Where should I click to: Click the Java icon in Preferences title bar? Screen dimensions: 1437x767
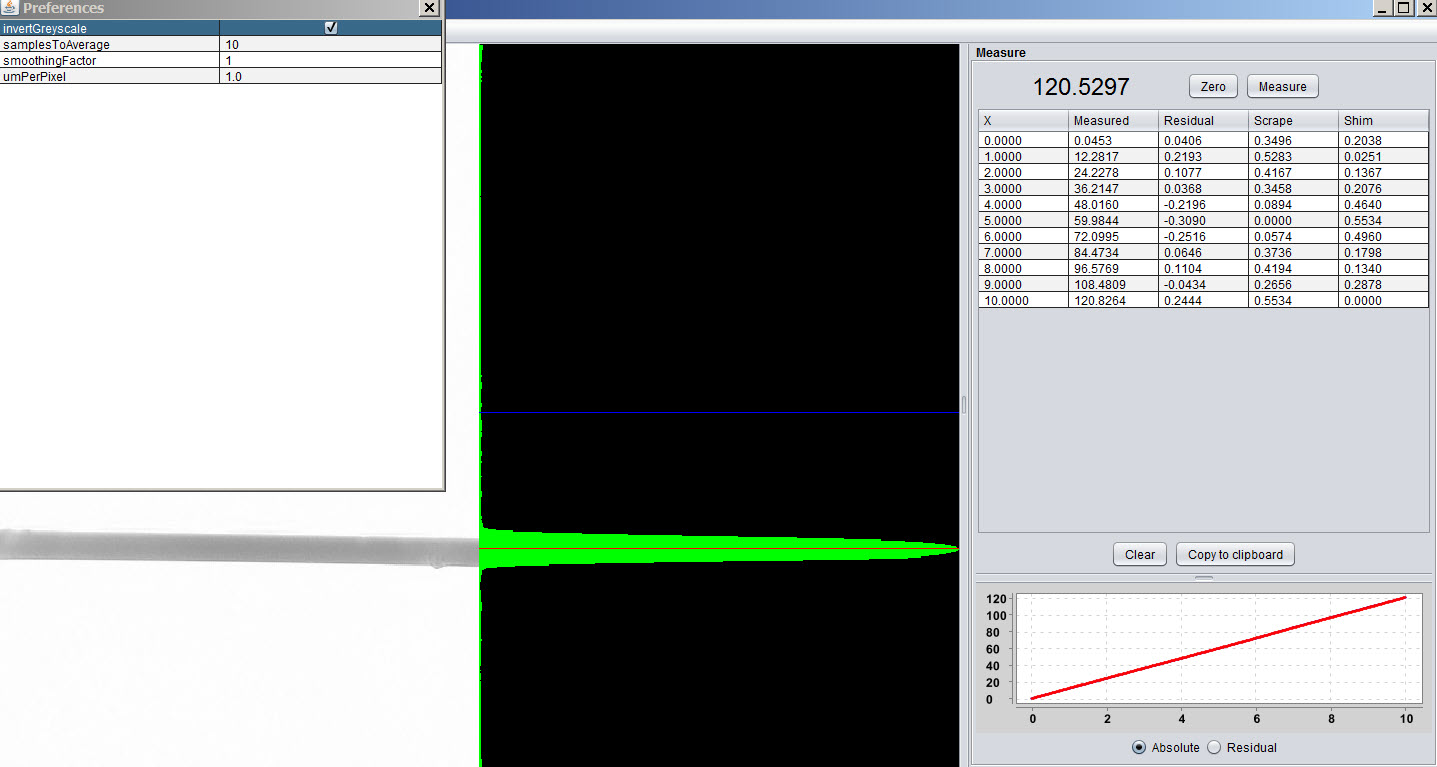coord(11,8)
